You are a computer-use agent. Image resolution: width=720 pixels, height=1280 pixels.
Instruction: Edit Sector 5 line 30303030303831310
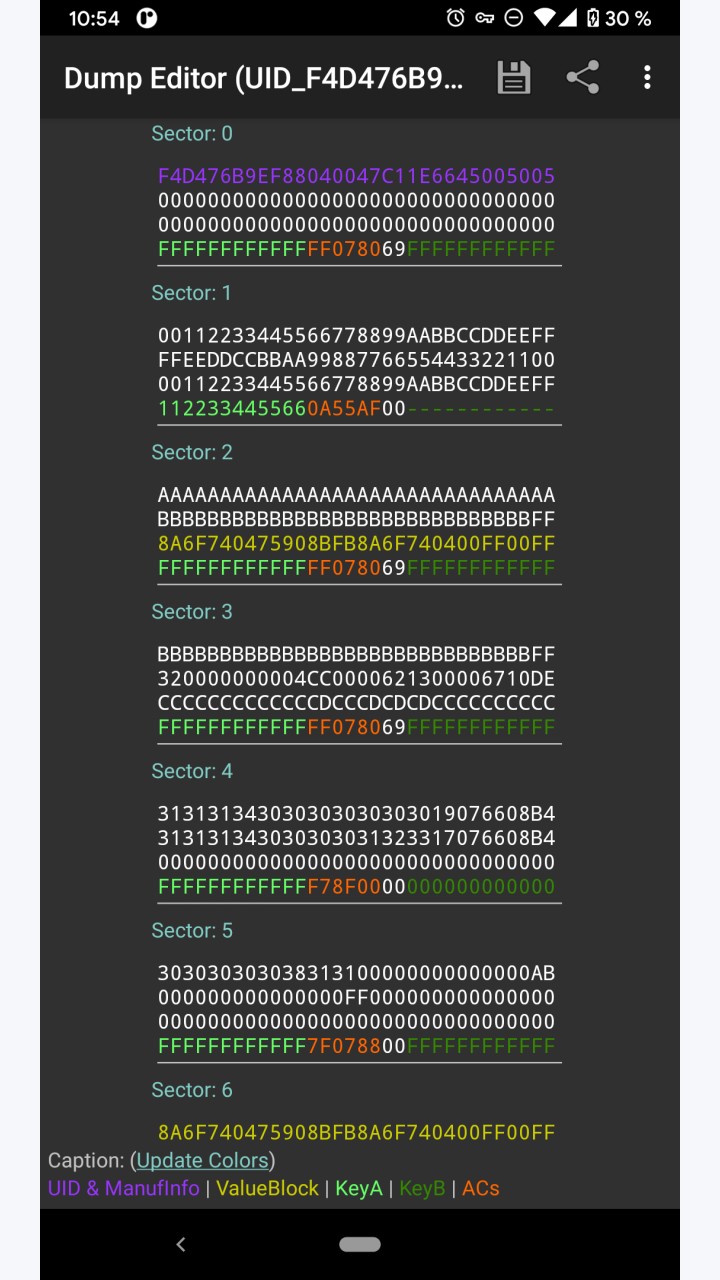point(357,973)
